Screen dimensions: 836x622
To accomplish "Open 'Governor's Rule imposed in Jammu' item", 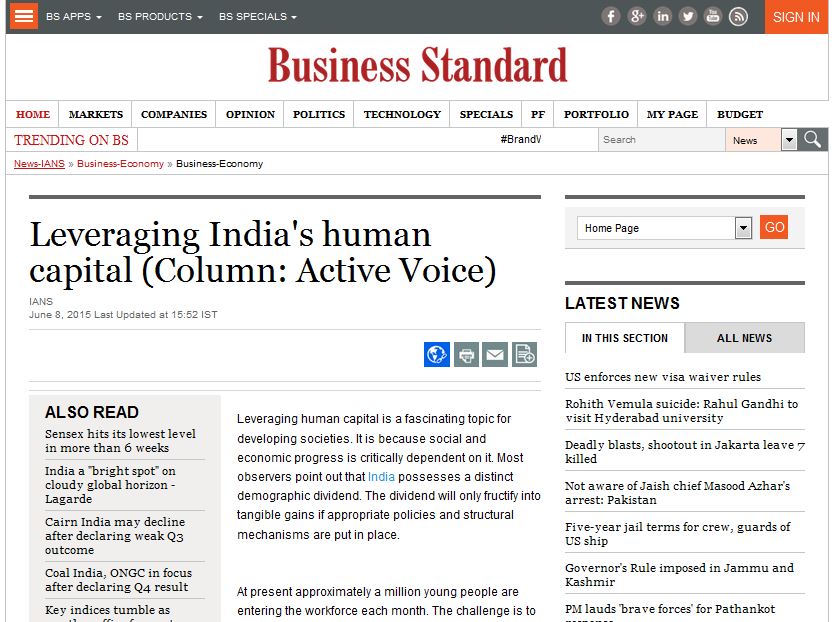I will click(680, 575).
